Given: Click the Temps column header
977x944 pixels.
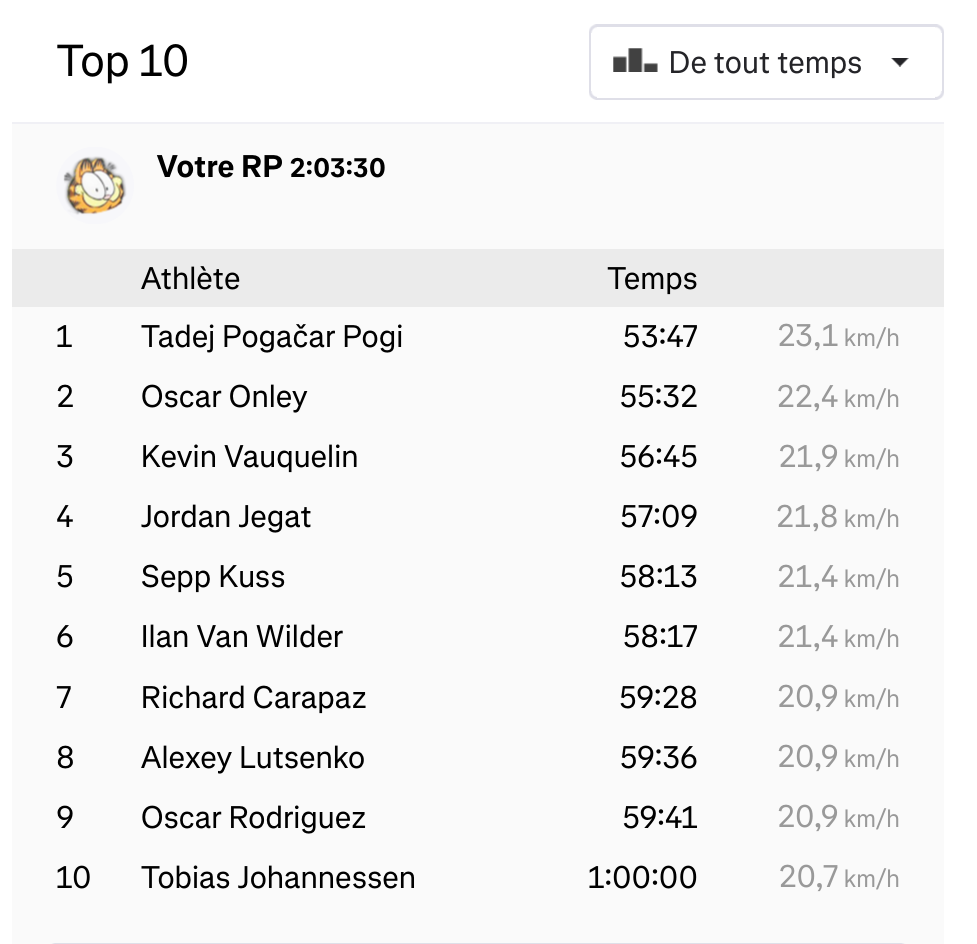Looking at the screenshot, I should point(652,279).
